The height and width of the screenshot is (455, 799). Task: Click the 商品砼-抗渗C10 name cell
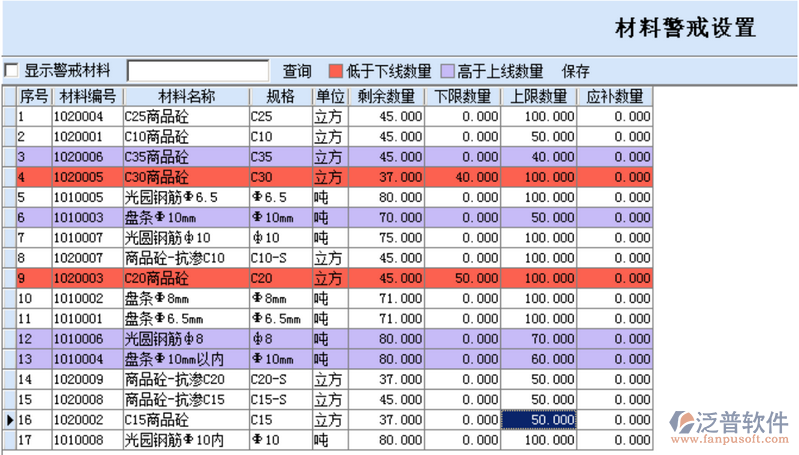(187, 258)
